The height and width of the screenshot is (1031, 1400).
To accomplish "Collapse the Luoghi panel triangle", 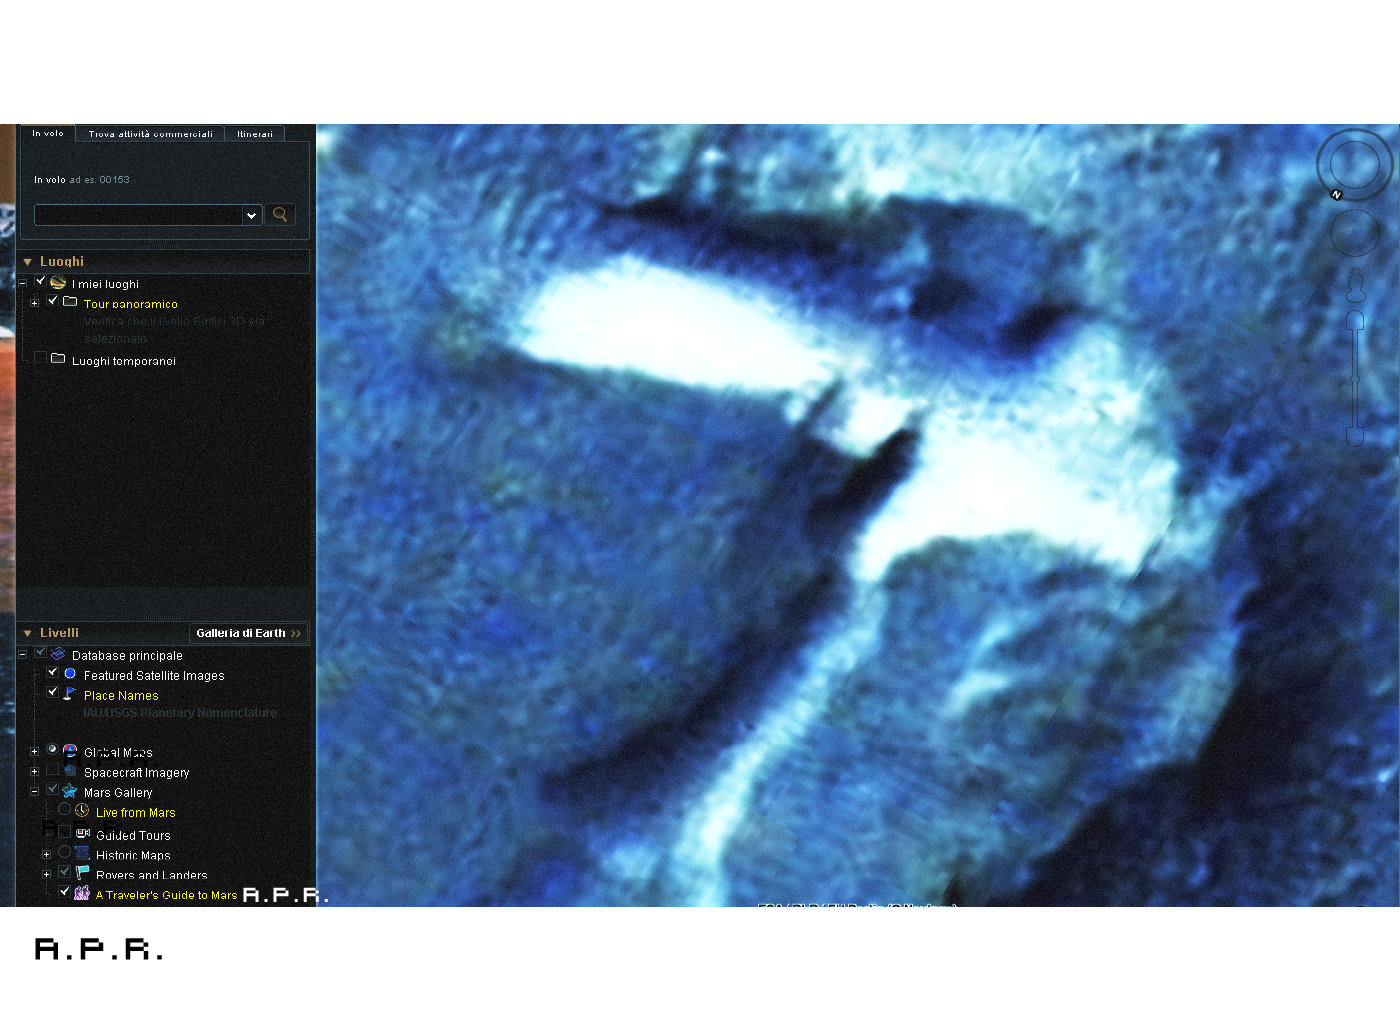I will pos(28,262).
